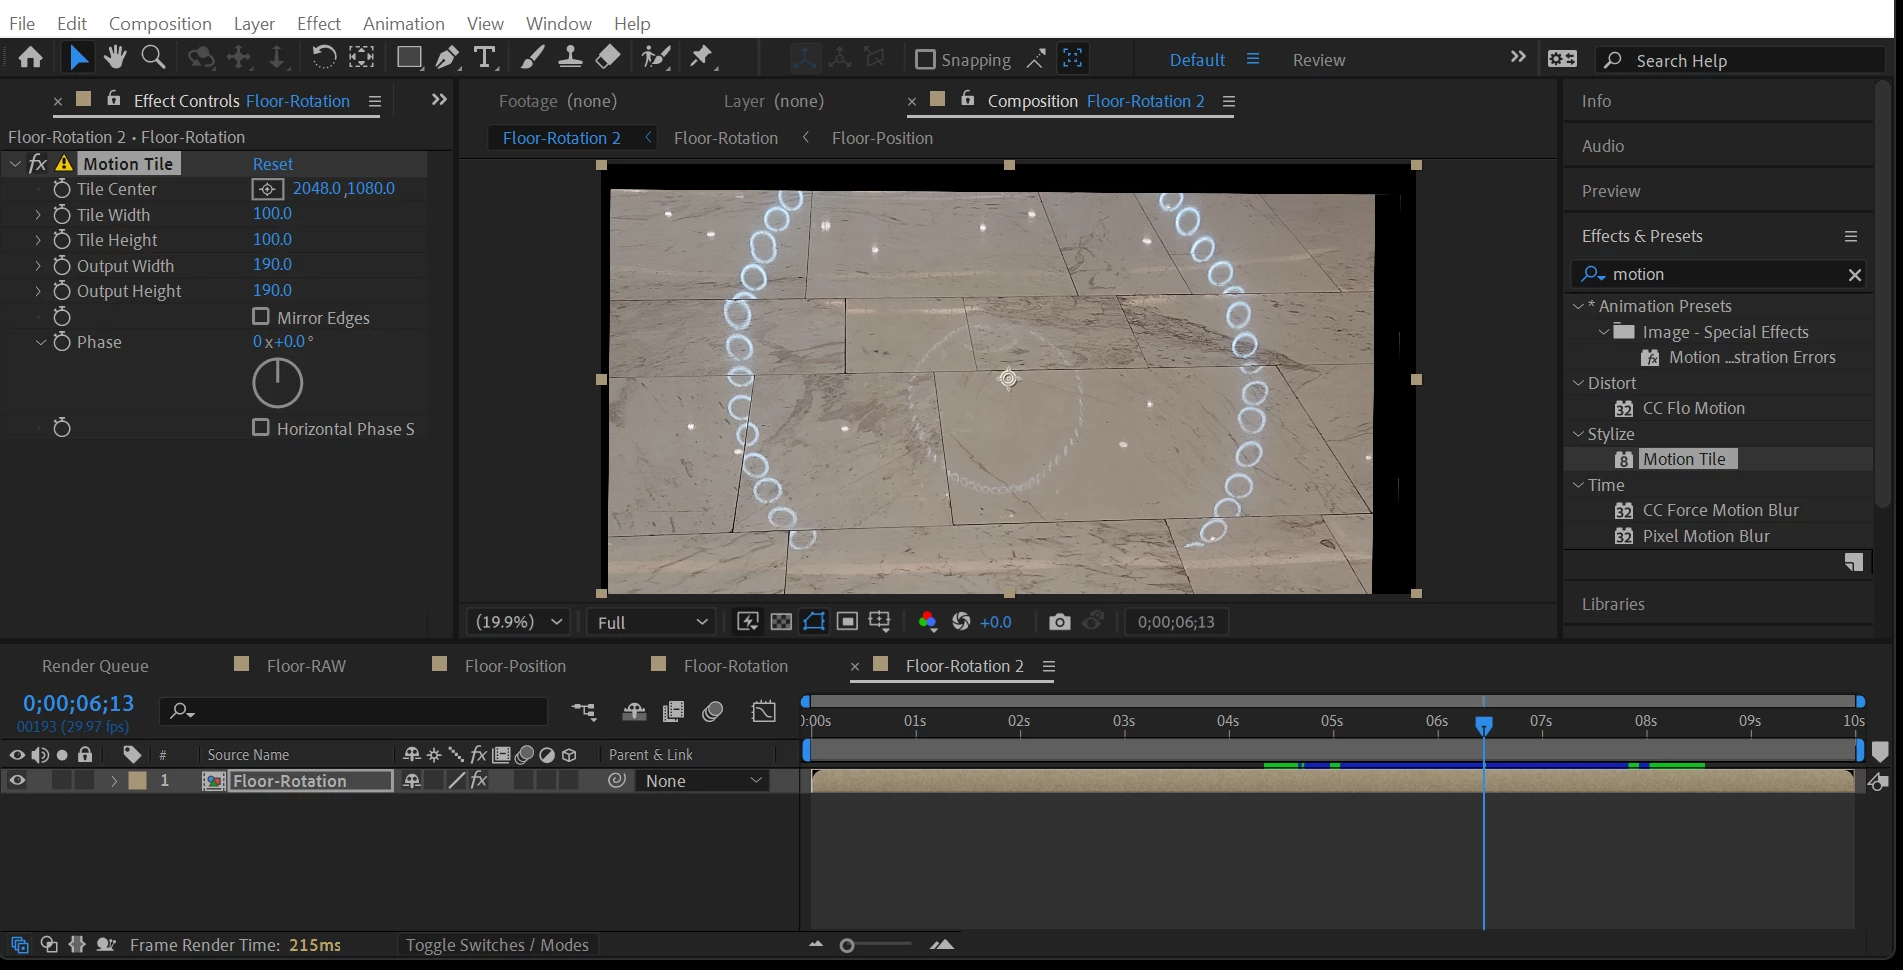The image size is (1903, 970).
Task: Select the Hand tool
Action: pyautogui.click(x=115, y=58)
